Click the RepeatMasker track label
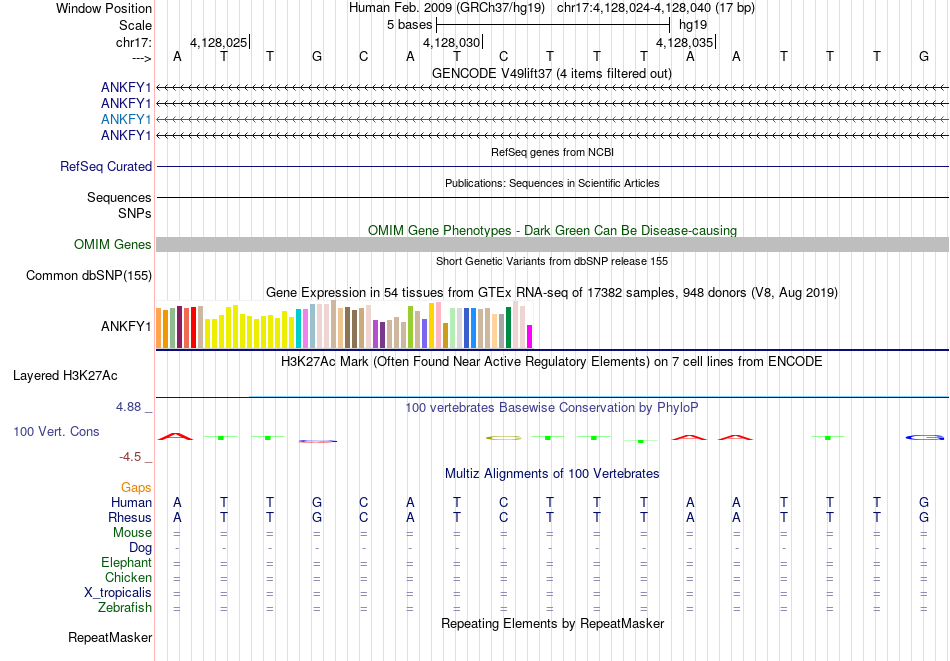The width and height of the screenshot is (950, 661). point(110,637)
